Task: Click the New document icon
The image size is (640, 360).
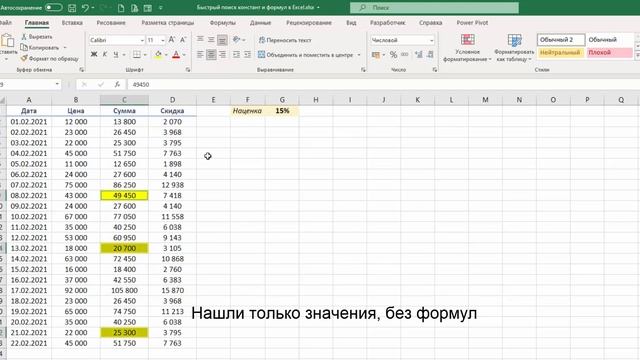Action: point(121,8)
